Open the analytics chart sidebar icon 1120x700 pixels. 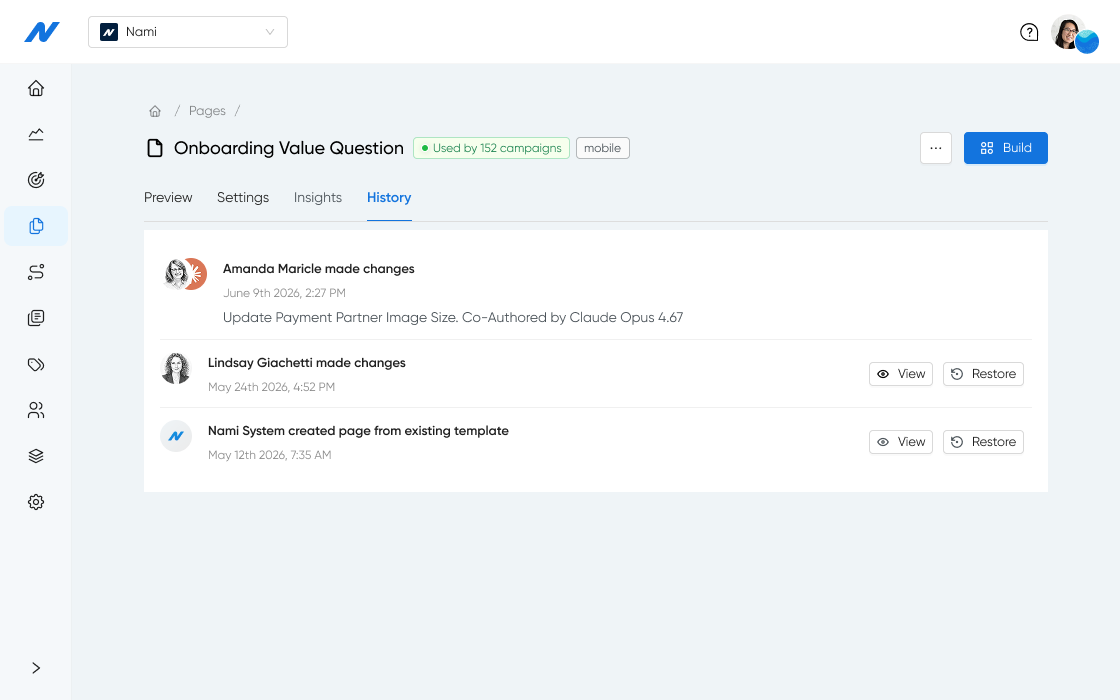(36, 134)
